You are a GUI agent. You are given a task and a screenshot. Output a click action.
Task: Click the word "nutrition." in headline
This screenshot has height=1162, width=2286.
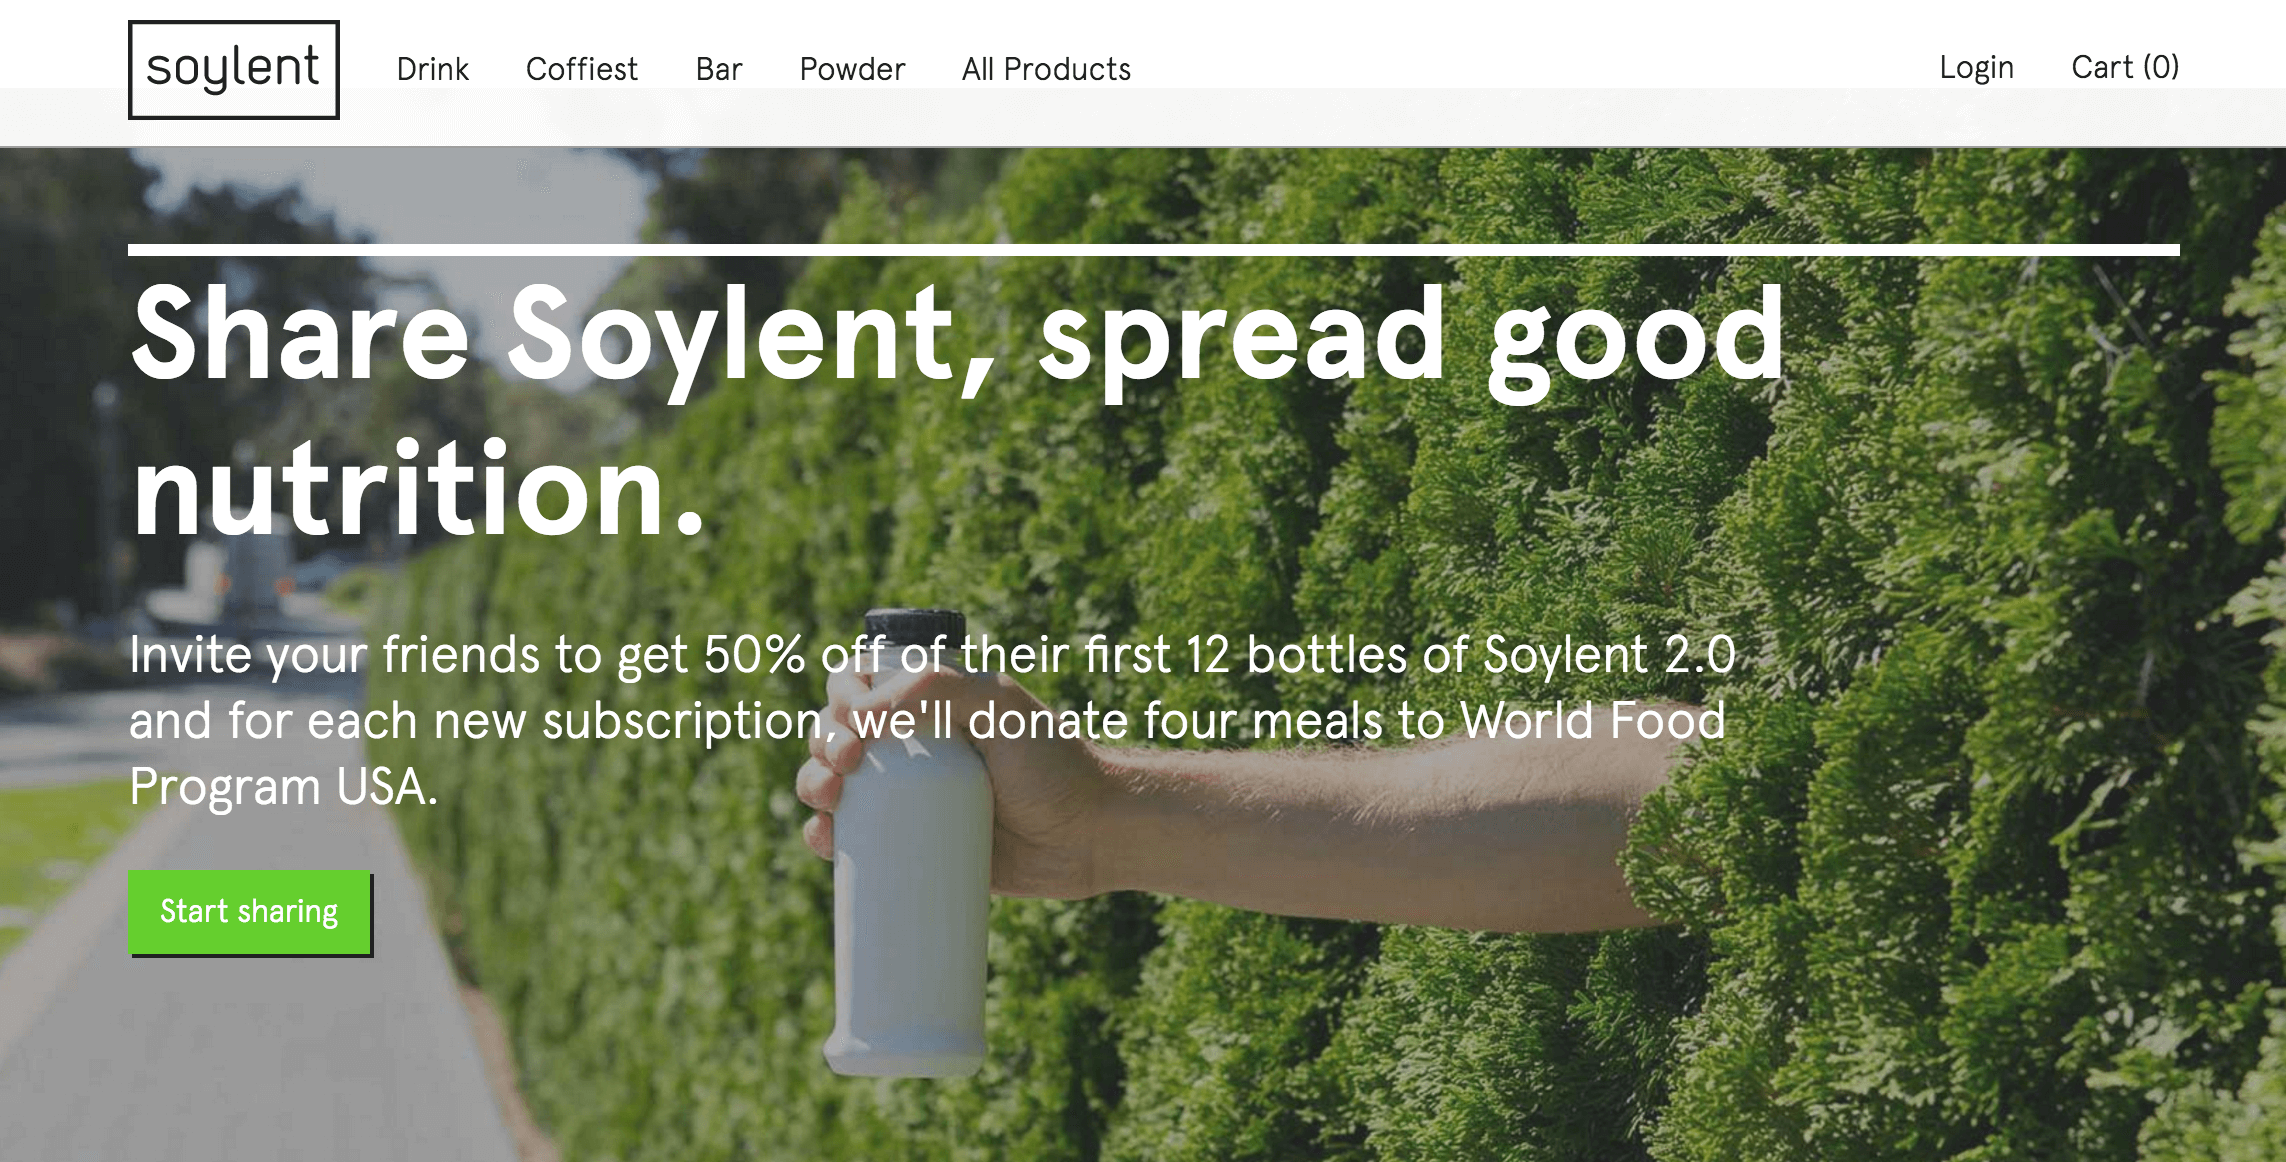tap(418, 490)
